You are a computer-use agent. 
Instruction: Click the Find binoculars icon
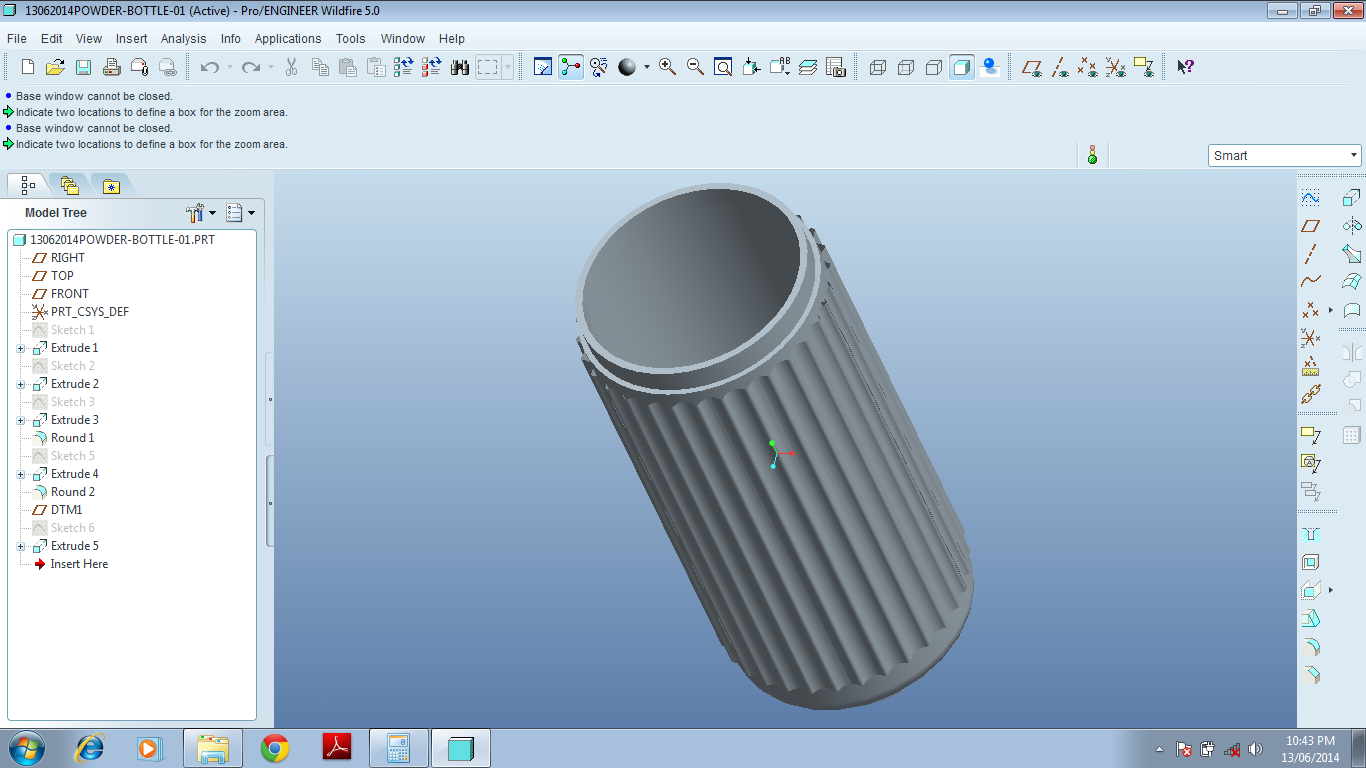point(460,67)
